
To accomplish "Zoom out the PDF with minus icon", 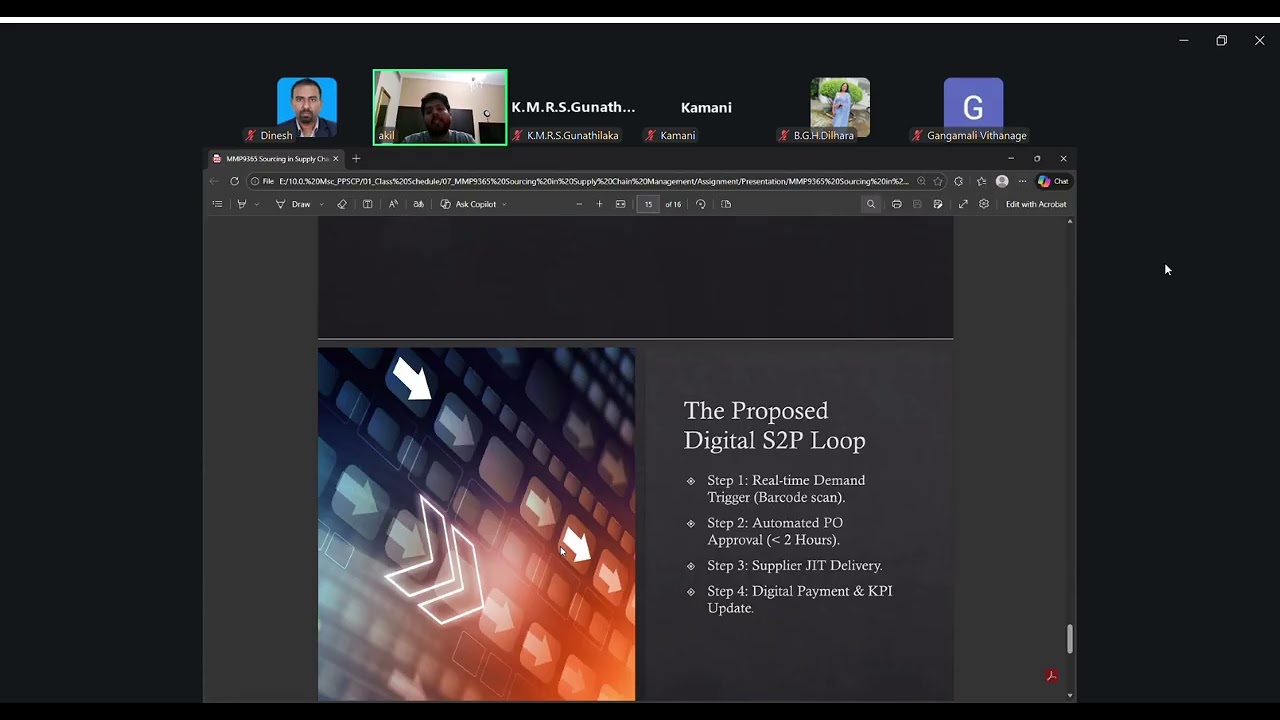I will coord(579,204).
